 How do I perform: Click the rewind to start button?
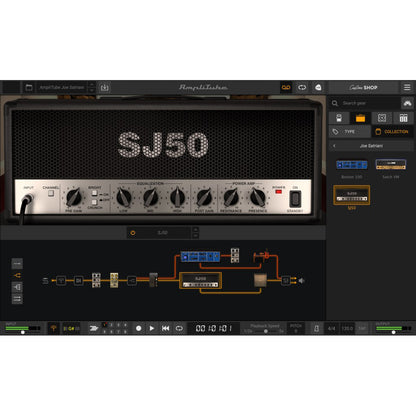[x=165, y=328]
